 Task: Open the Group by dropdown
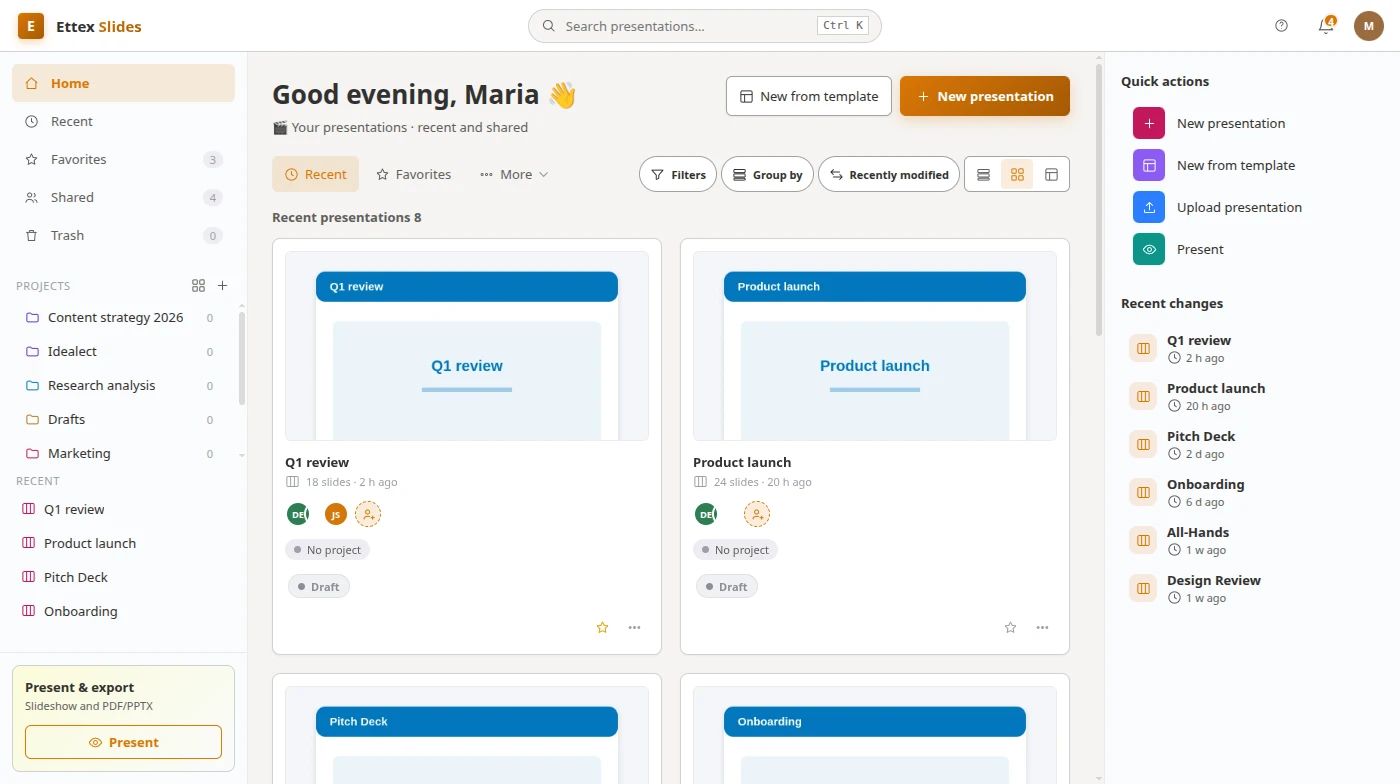point(767,174)
